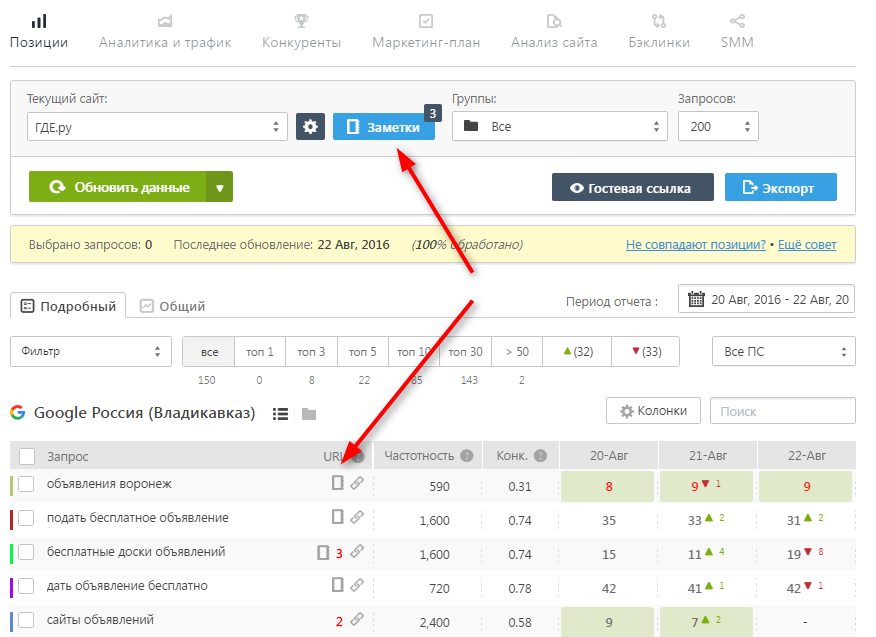This screenshot has width=876, height=637.
Task: Open the Не совпадают позиции? link
Action: tap(696, 244)
